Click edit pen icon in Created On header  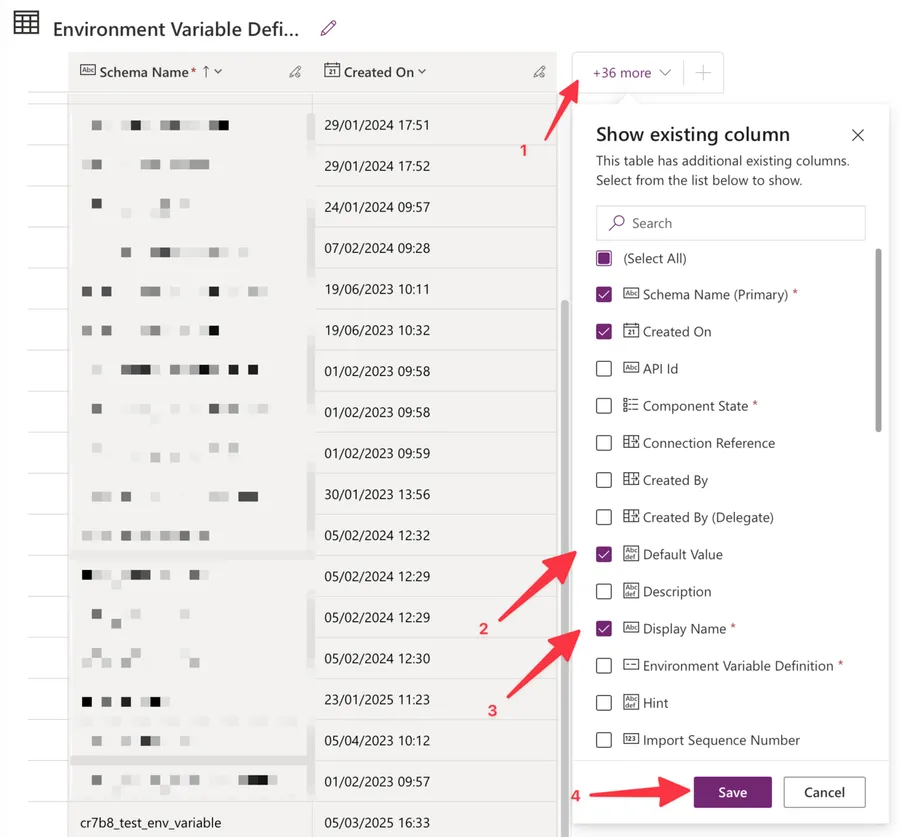(539, 72)
